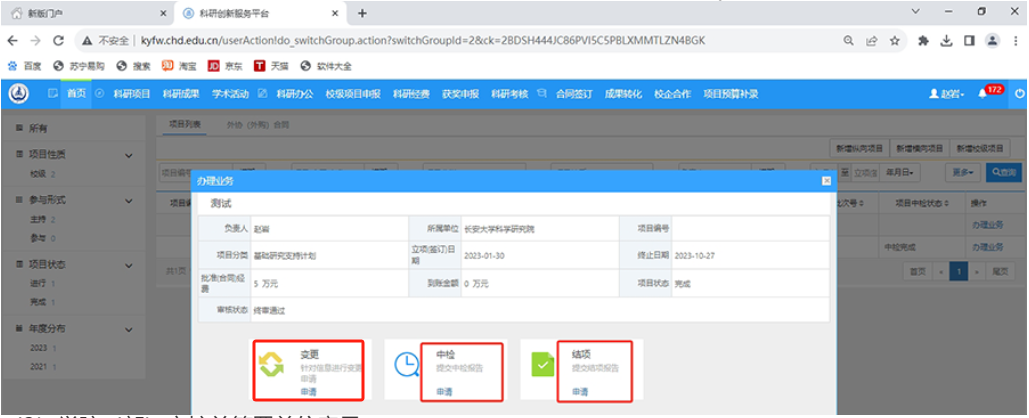Click the green 结项 checkmark icon
Viewport: 1029px width, 418px height.
tap(544, 366)
